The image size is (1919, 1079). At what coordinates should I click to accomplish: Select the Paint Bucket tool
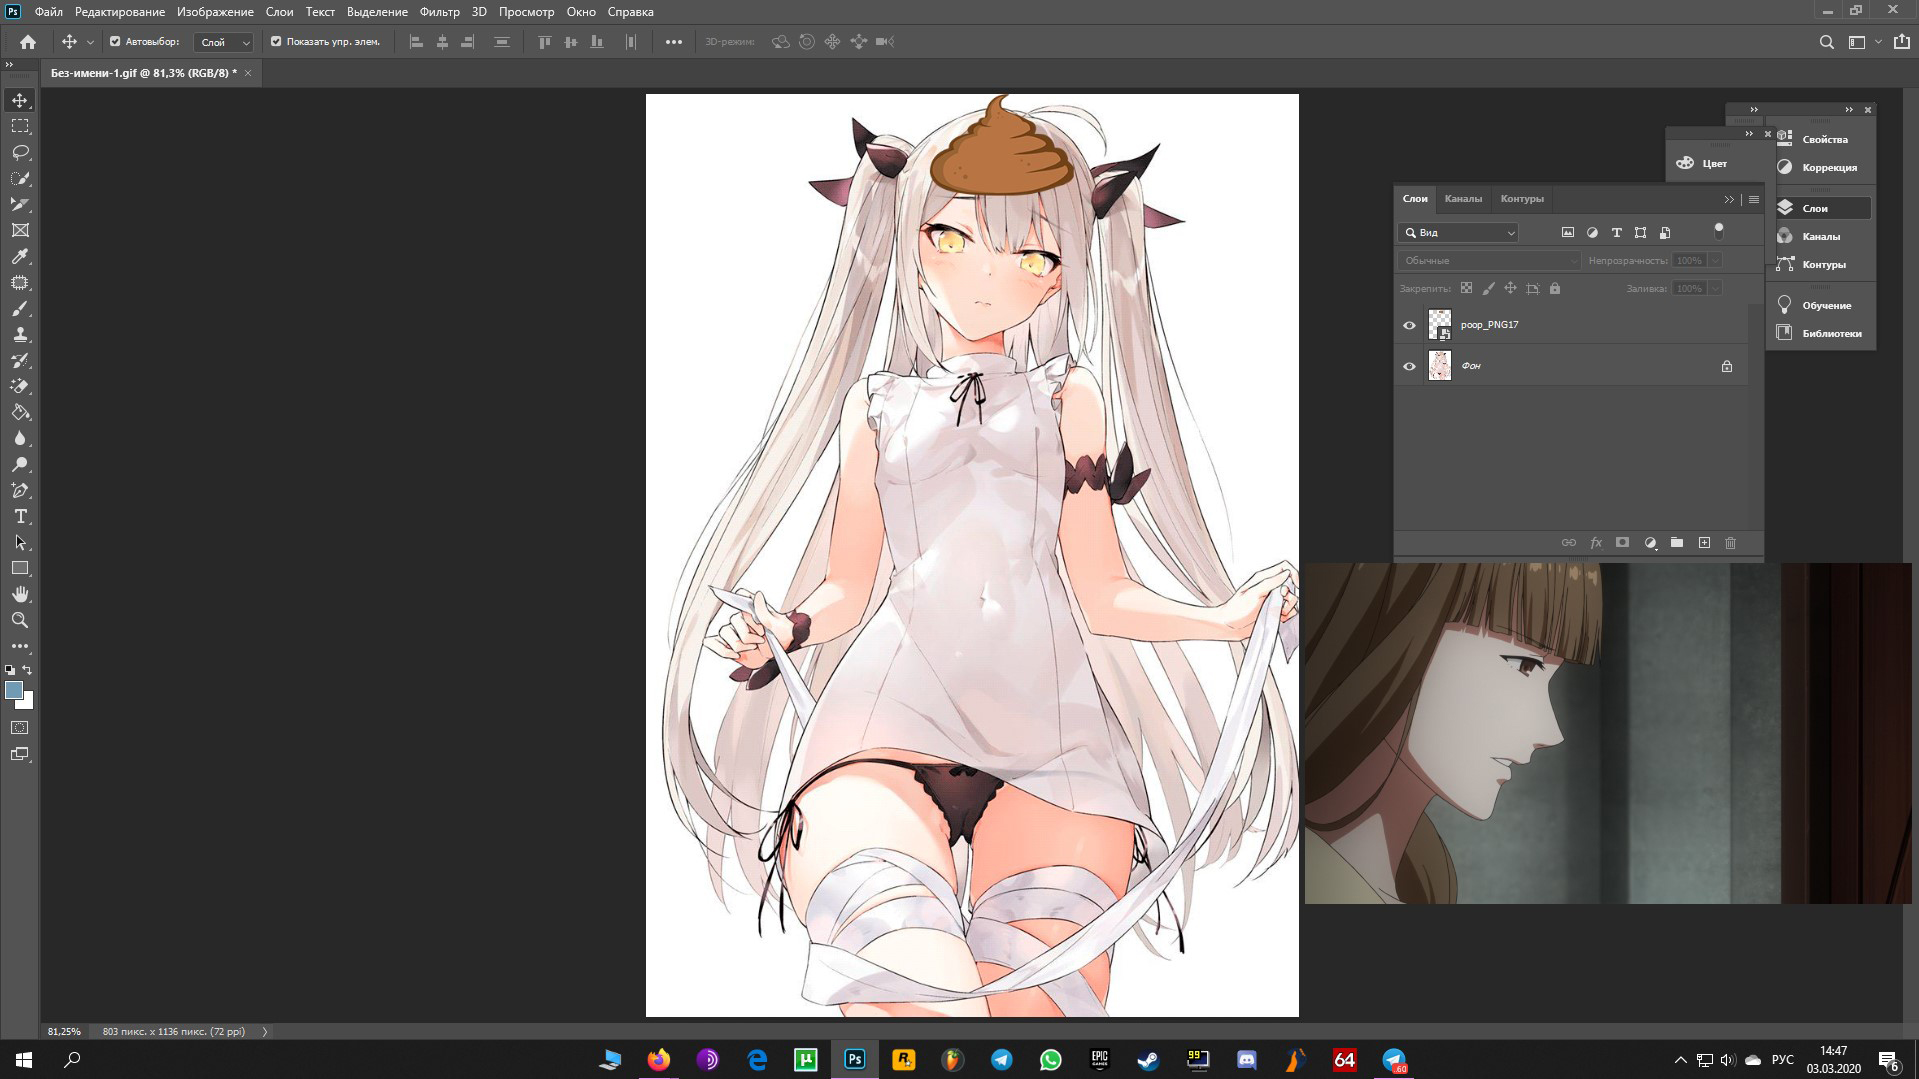(20, 412)
